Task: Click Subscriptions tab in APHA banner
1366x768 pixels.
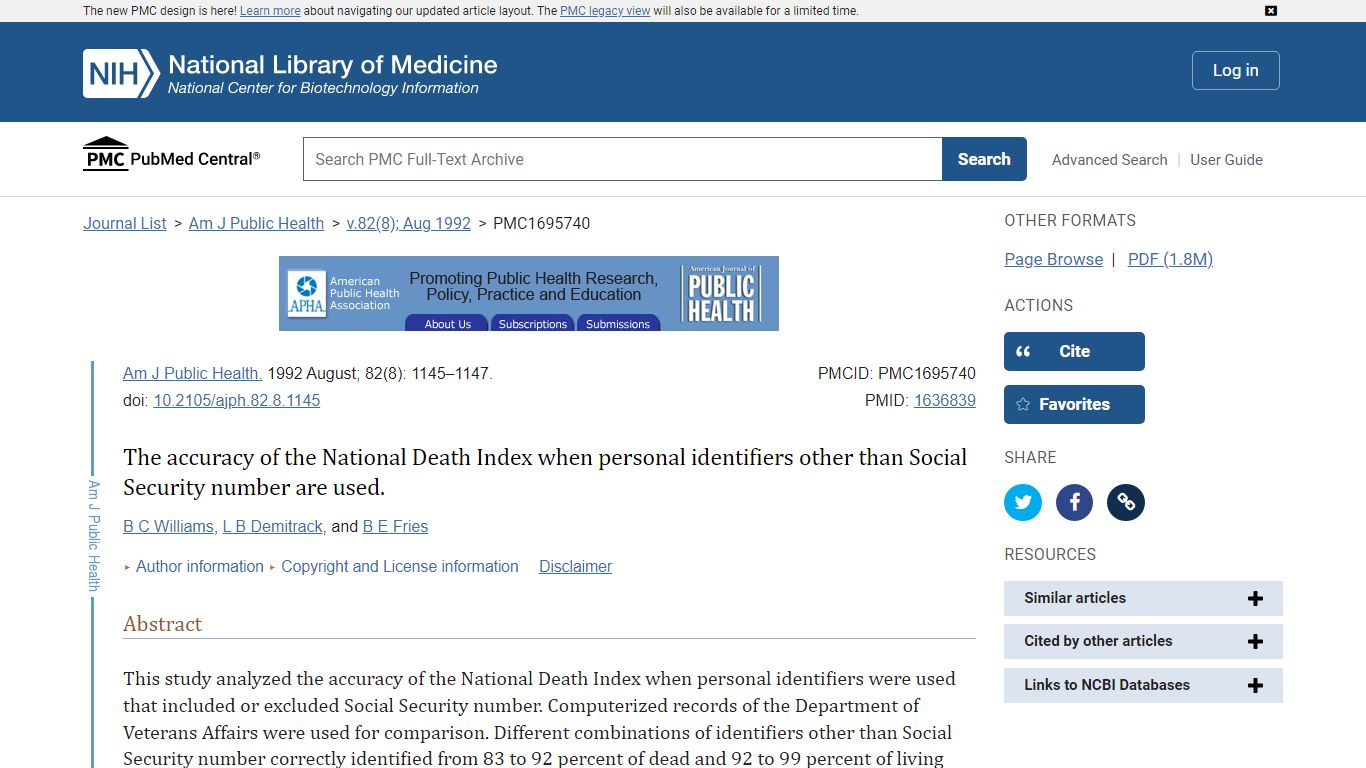Action: click(x=532, y=324)
